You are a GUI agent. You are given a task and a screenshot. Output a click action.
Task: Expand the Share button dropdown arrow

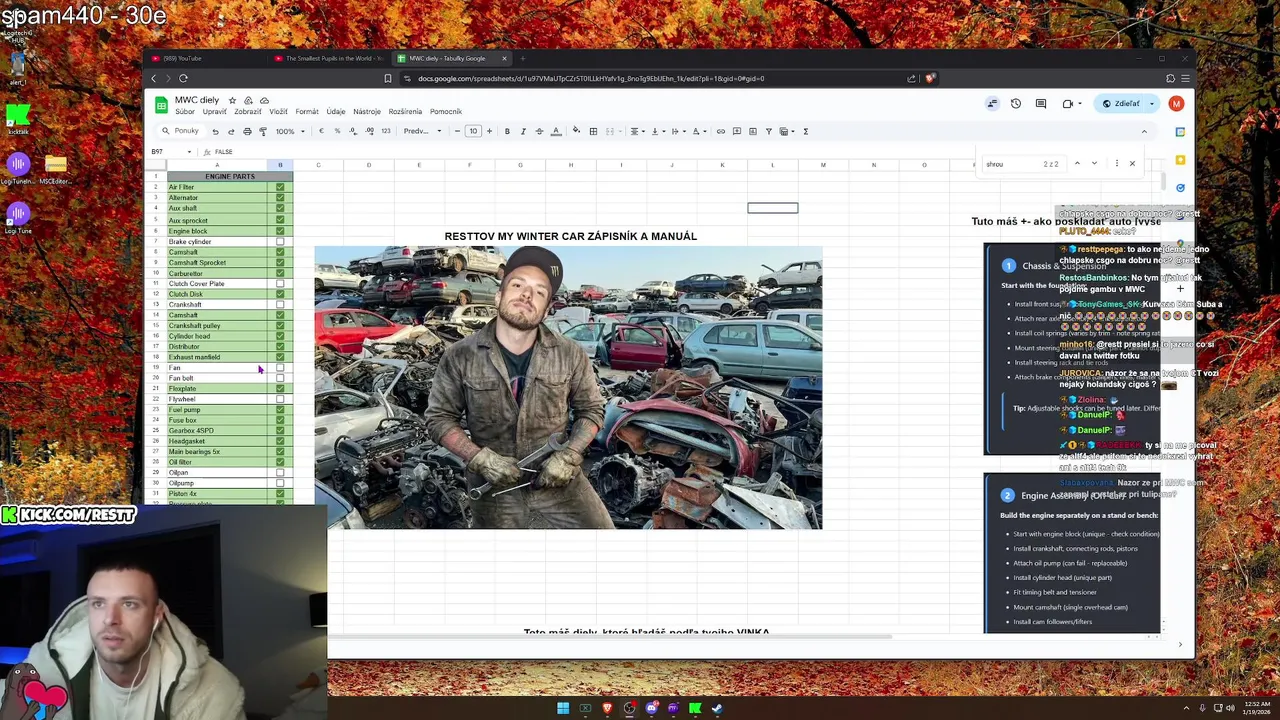1152,103
